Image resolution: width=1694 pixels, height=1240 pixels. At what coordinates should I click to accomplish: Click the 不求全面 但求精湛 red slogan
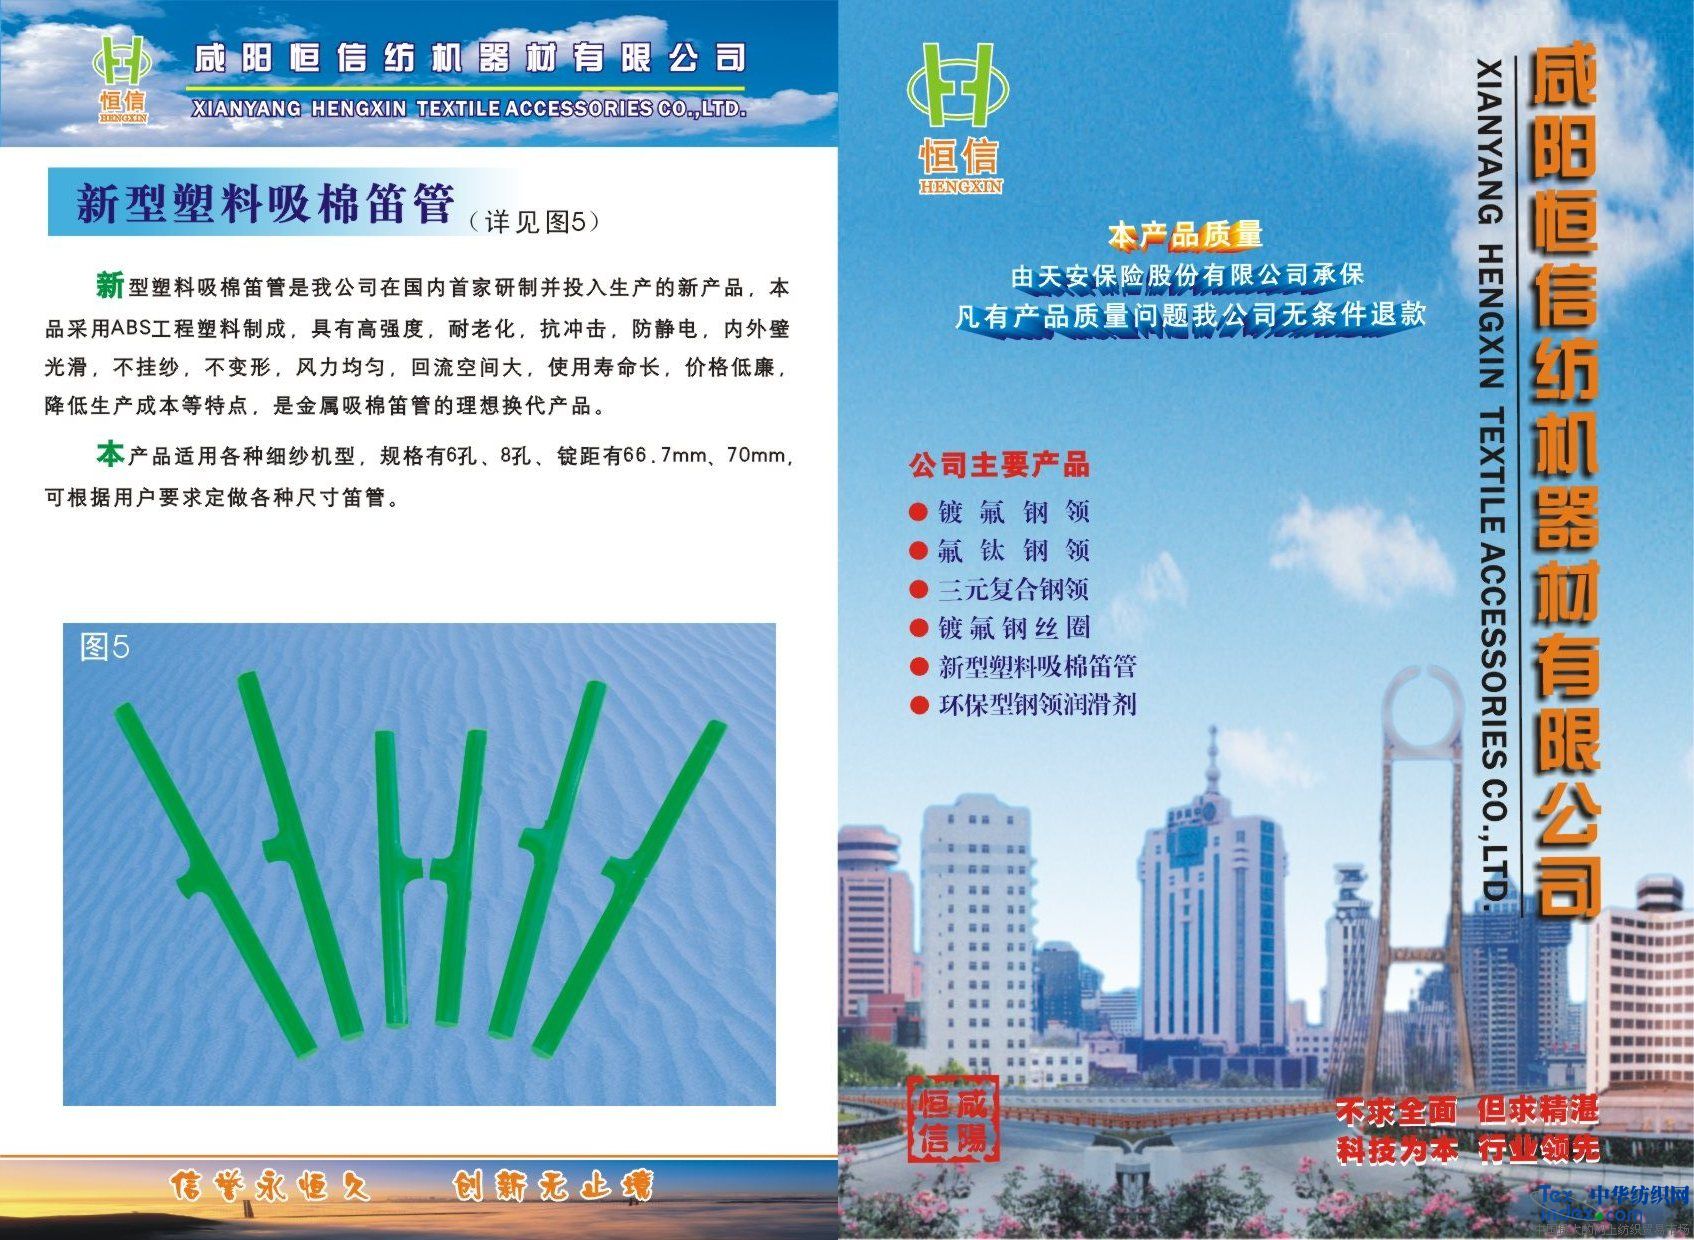(x=1466, y=1111)
